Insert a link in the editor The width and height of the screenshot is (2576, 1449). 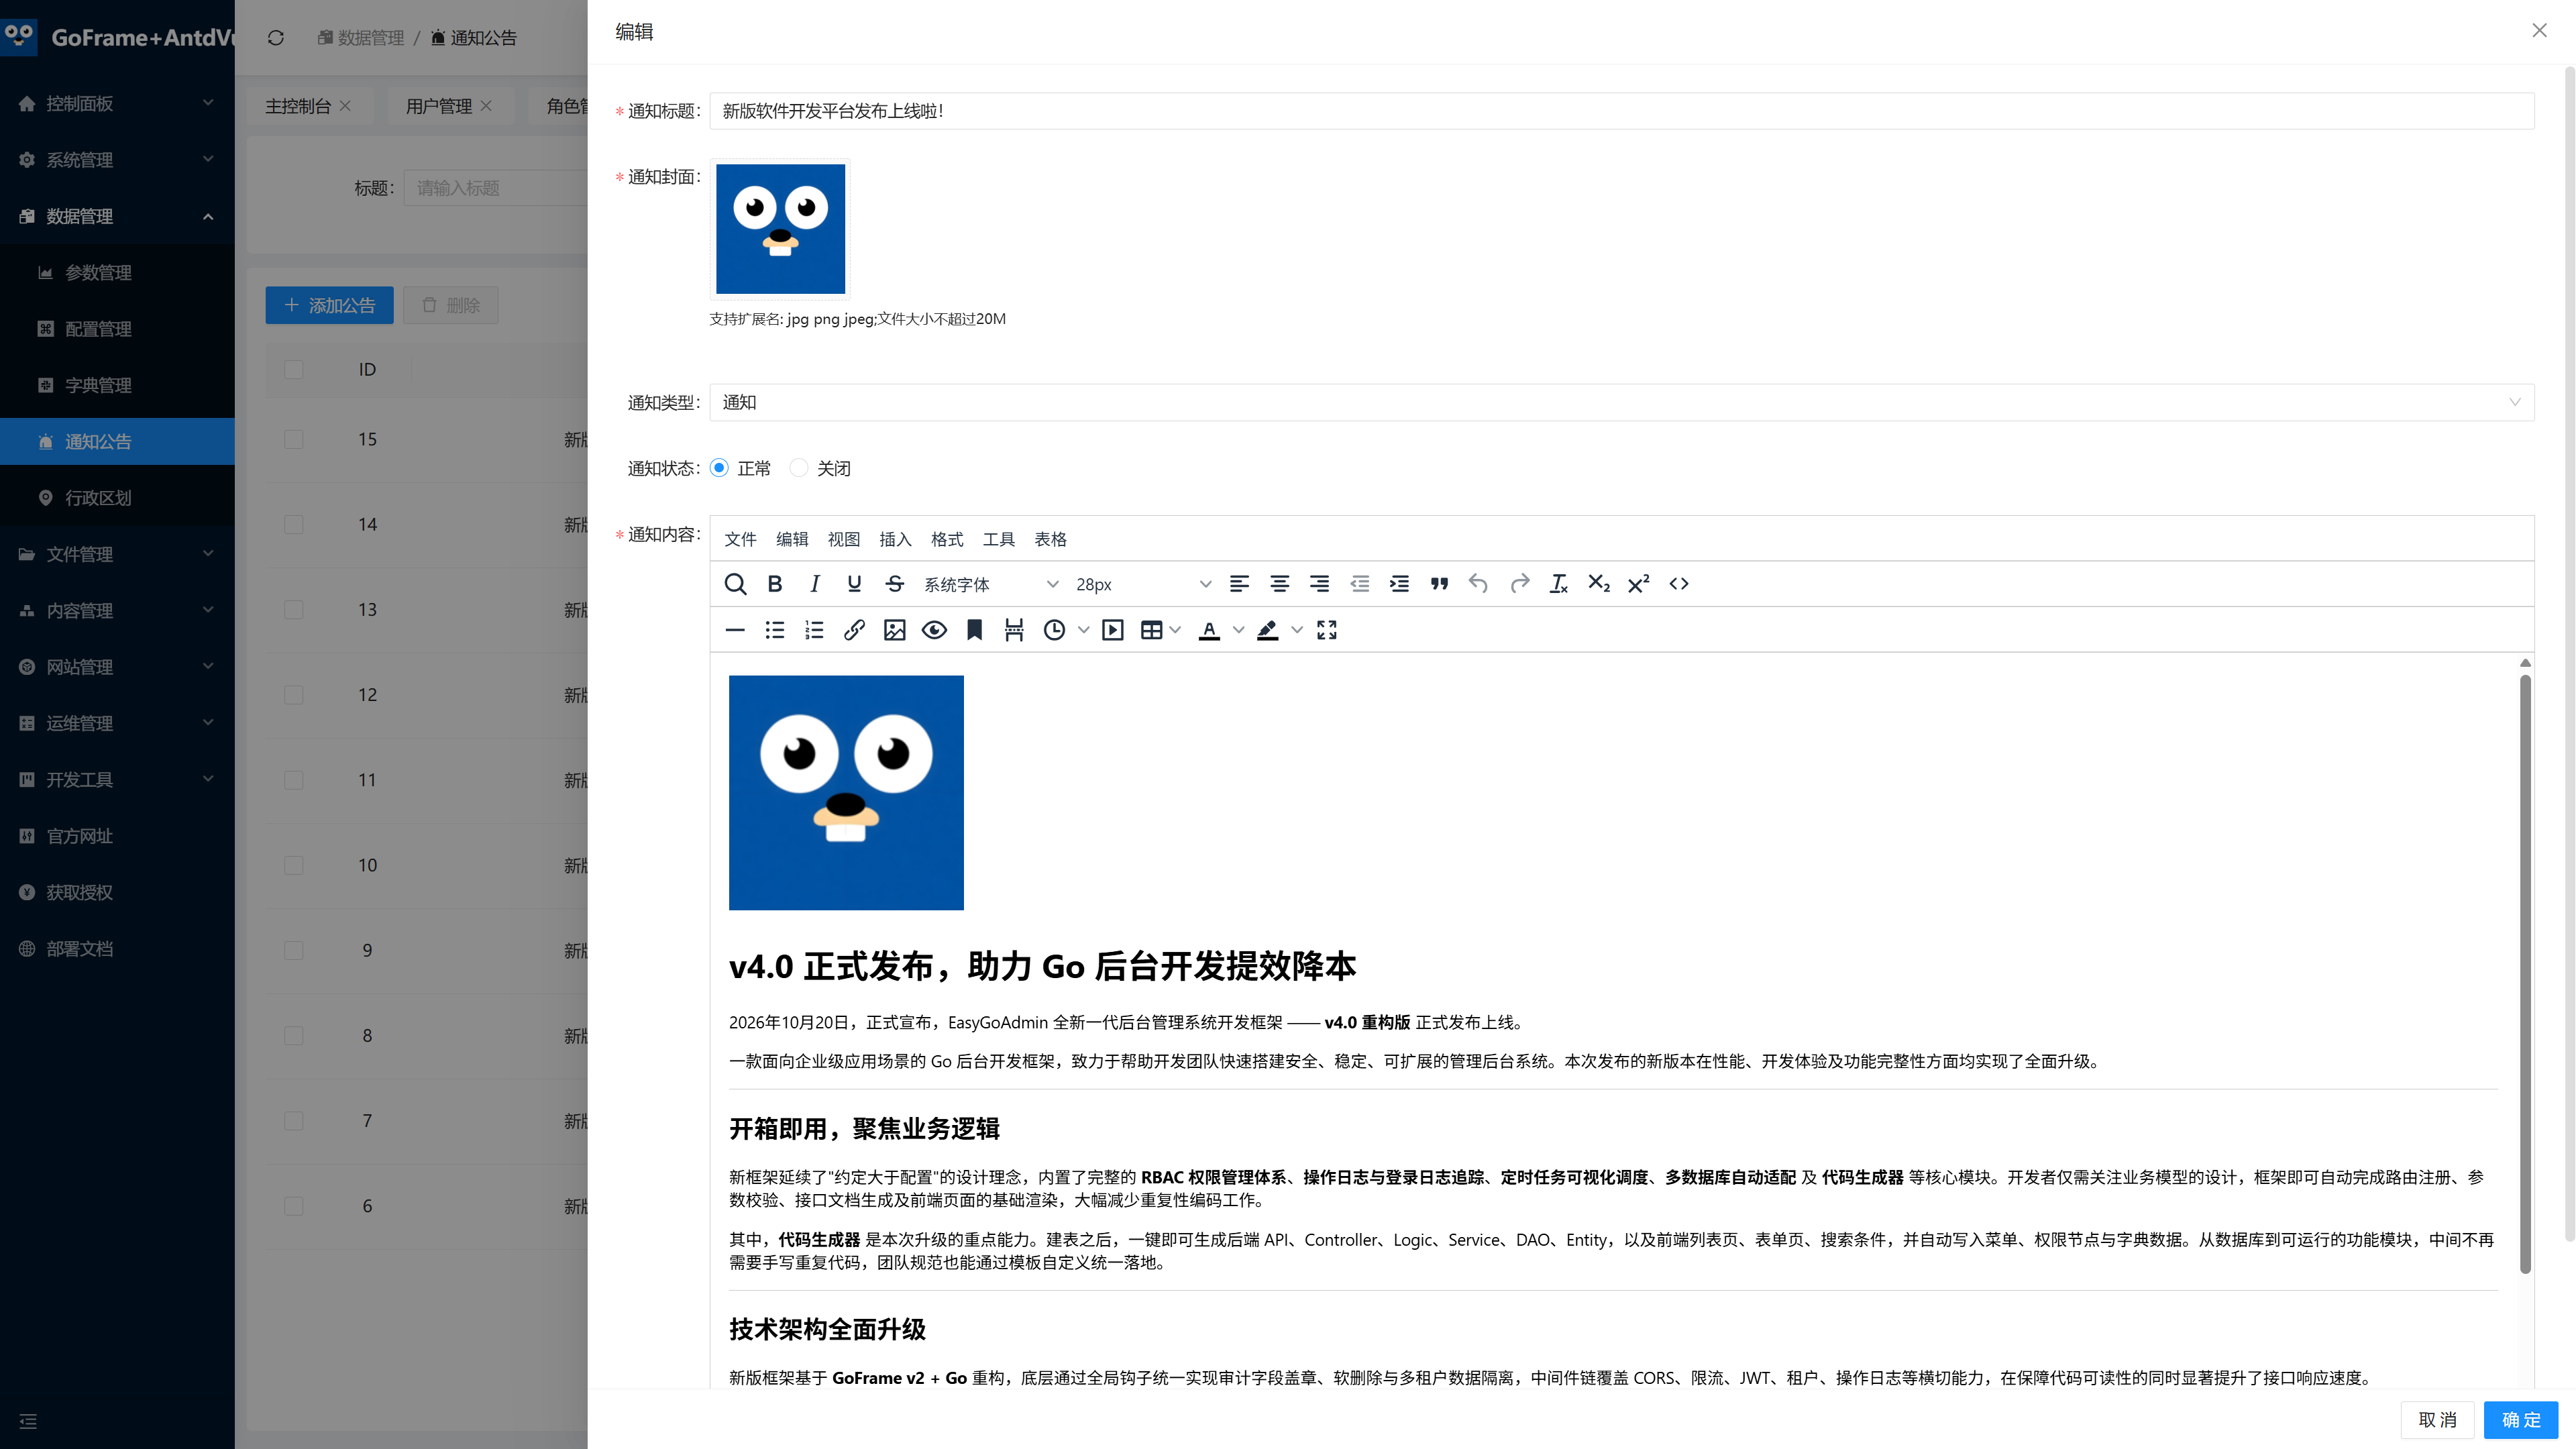854,630
